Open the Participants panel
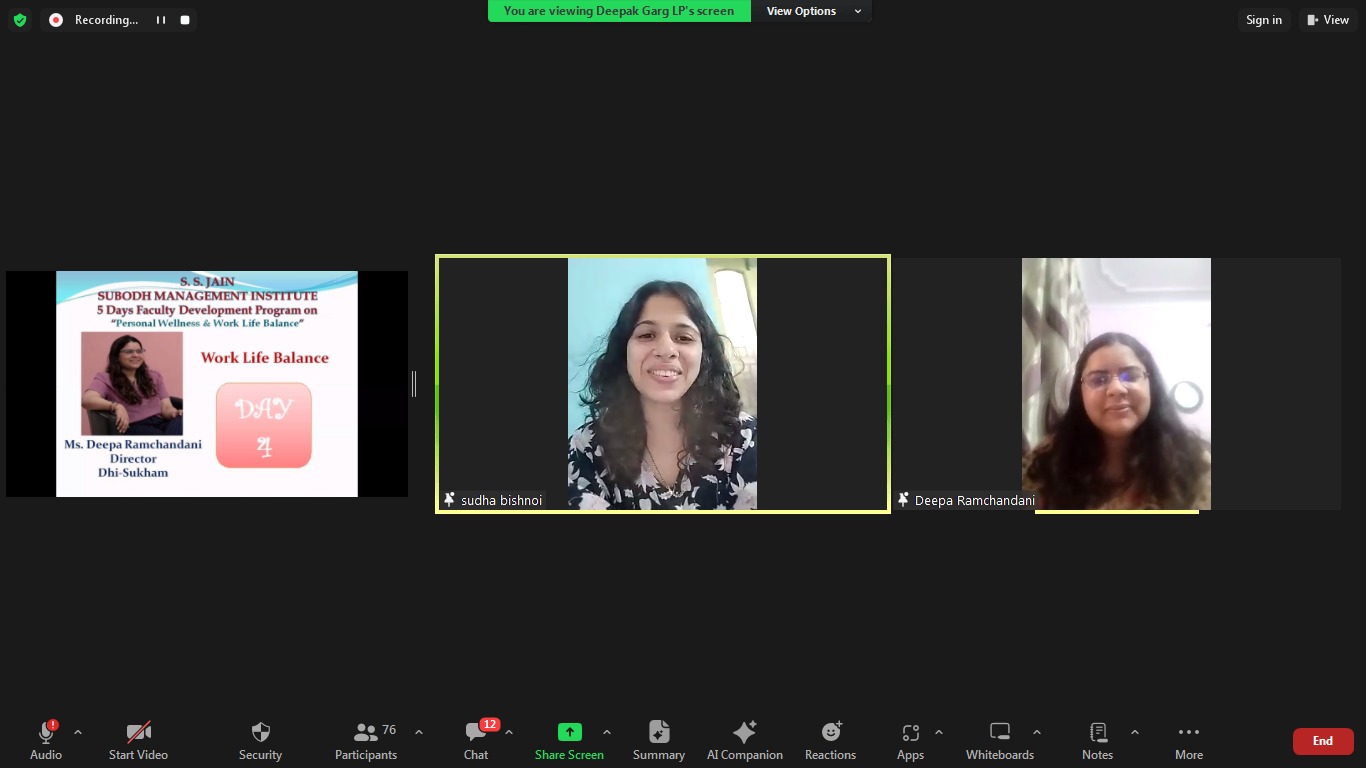 pyautogui.click(x=366, y=741)
